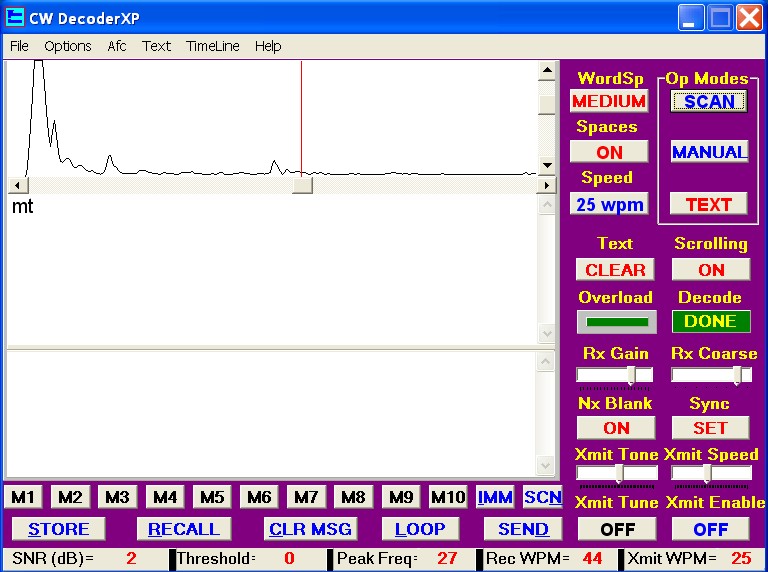Toggle Xmit Enable OFF button
The width and height of the screenshot is (768, 572).
tap(710, 529)
